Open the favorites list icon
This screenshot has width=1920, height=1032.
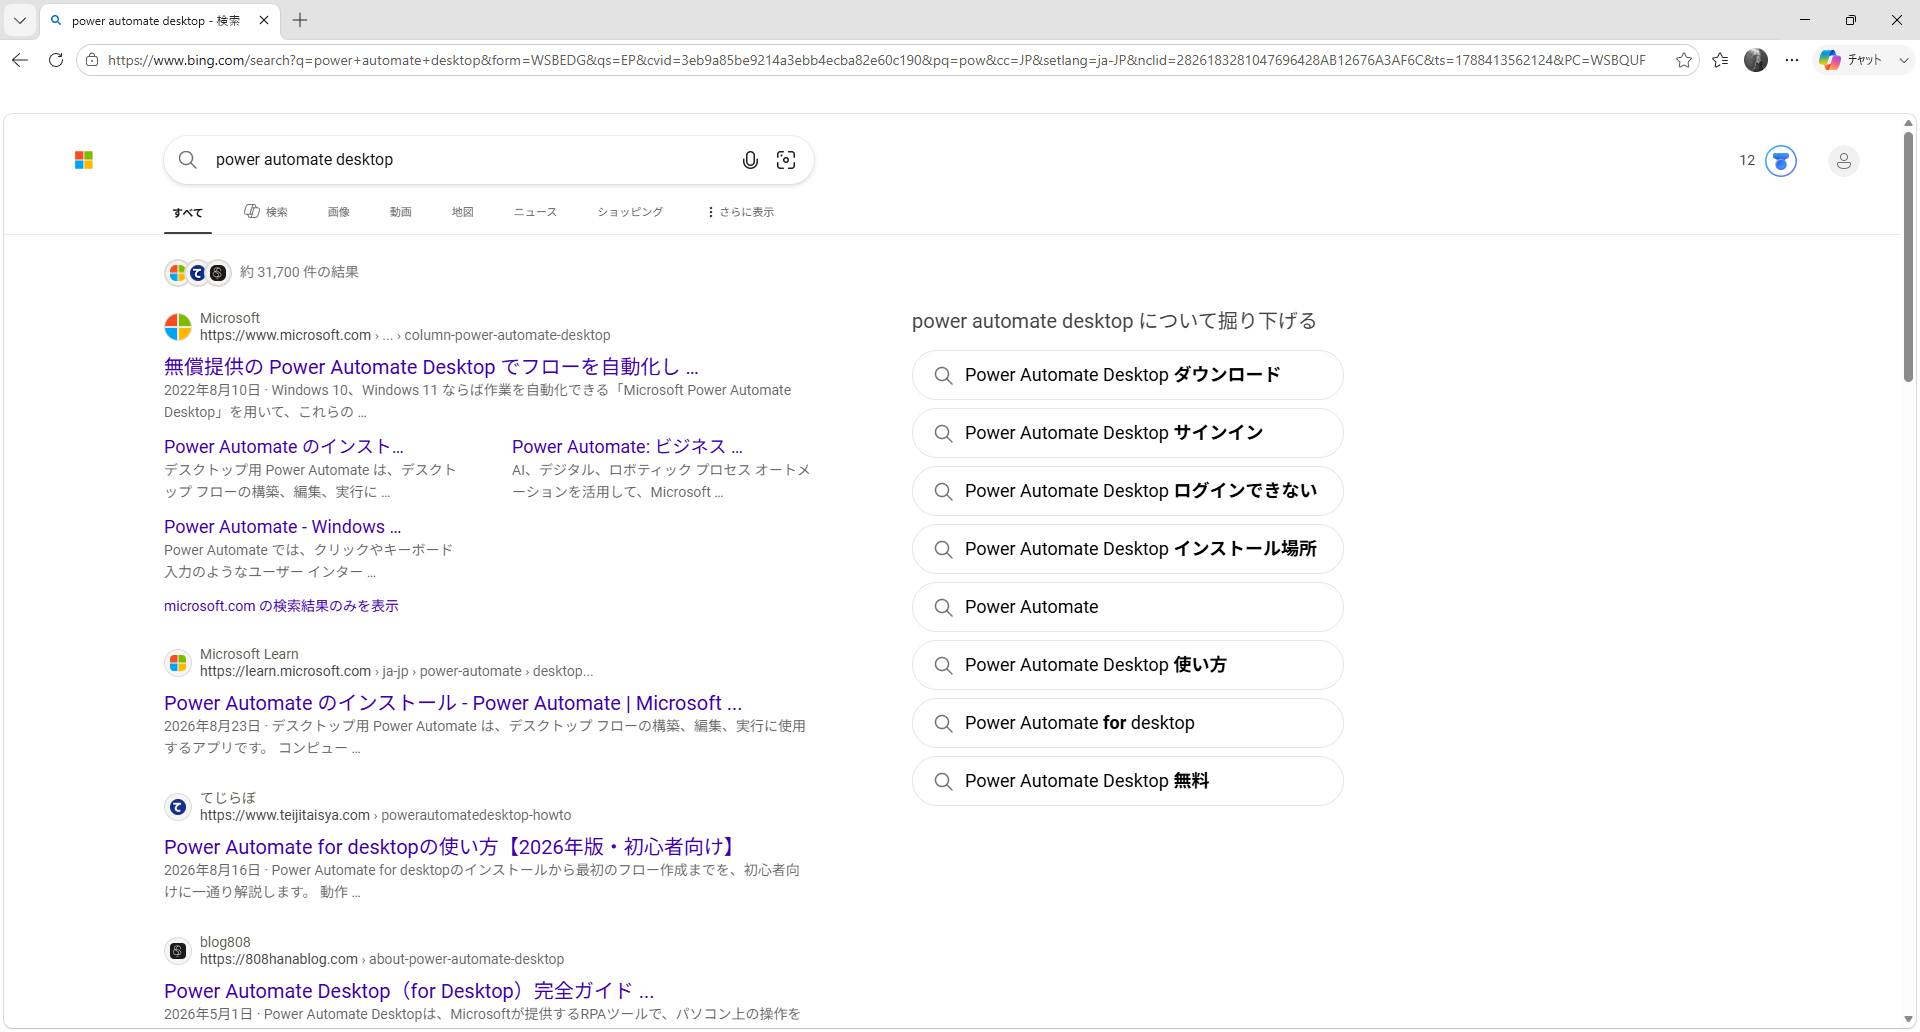pyautogui.click(x=1720, y=60)
